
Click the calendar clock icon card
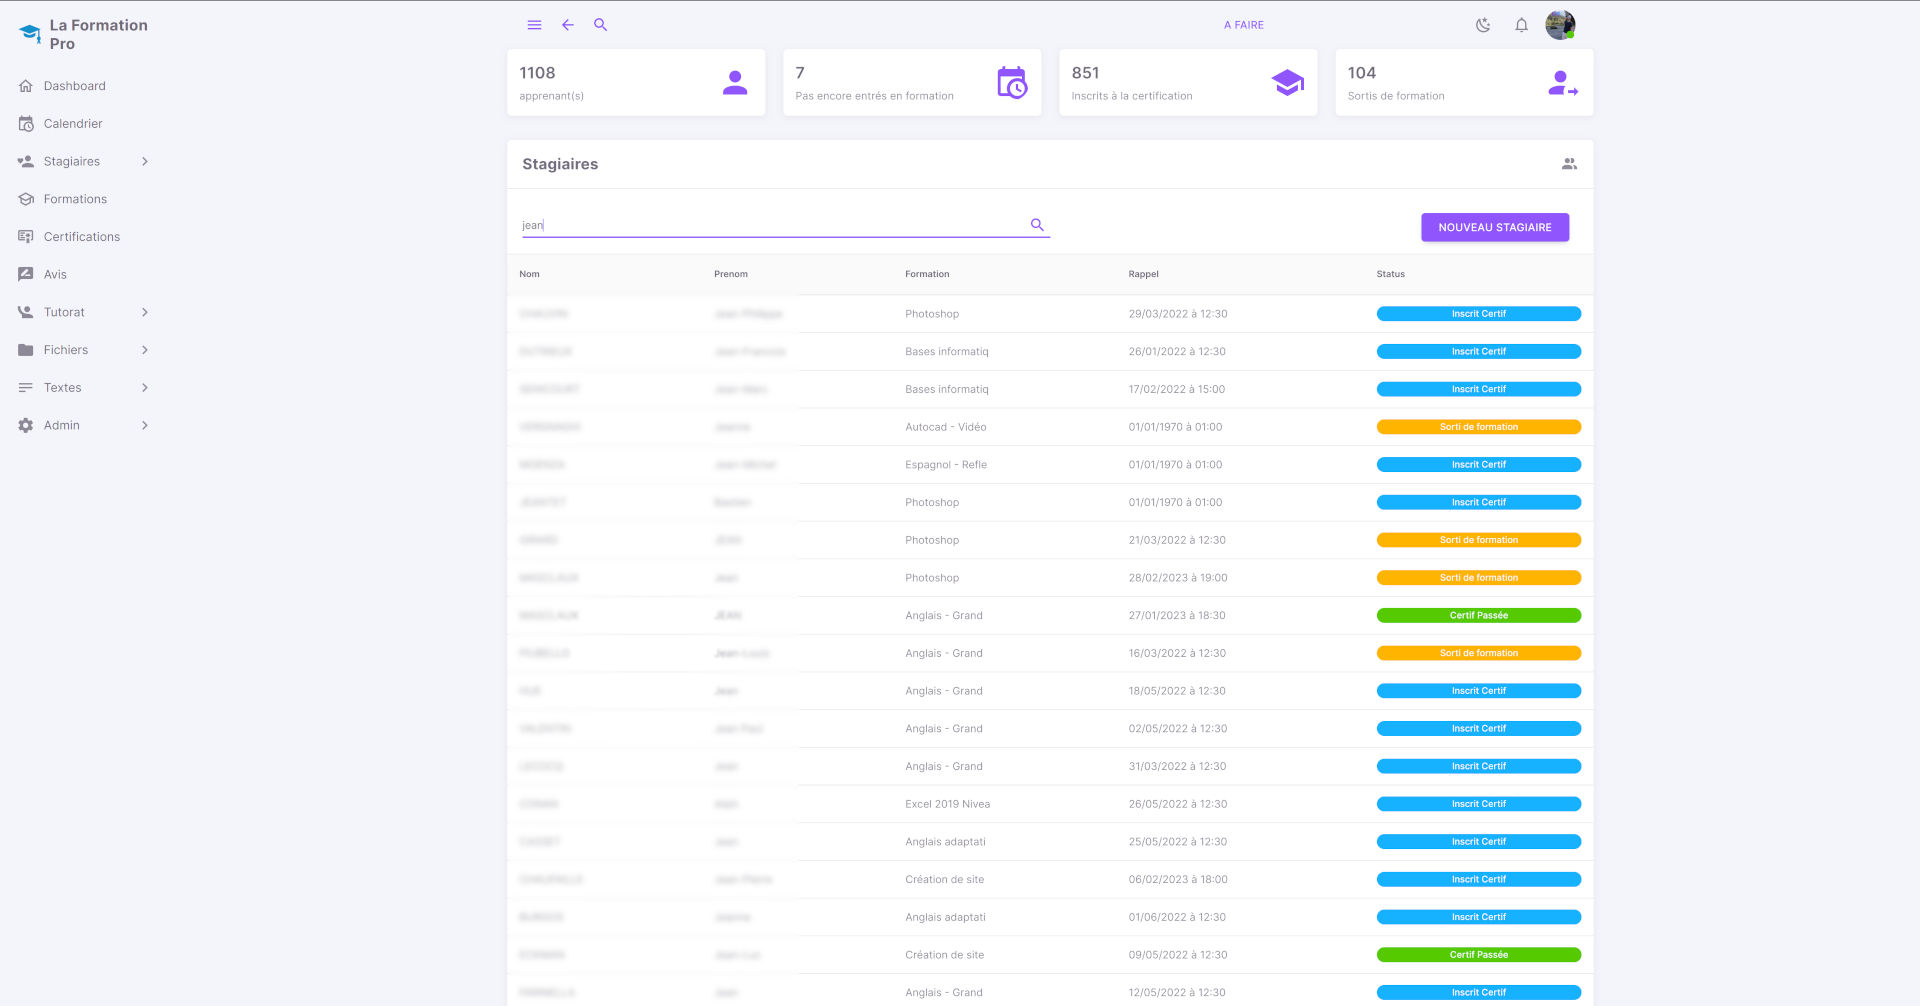1011,83
